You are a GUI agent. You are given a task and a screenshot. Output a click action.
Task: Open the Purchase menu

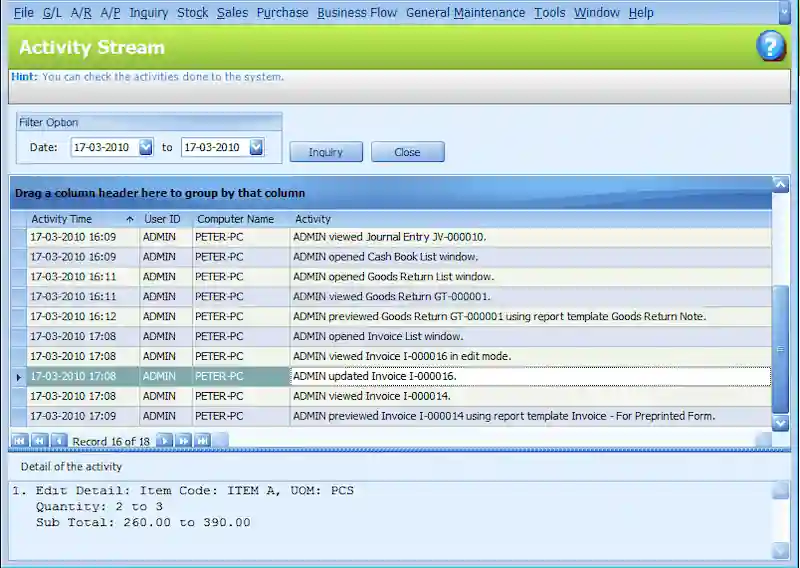tap(282, 13)
